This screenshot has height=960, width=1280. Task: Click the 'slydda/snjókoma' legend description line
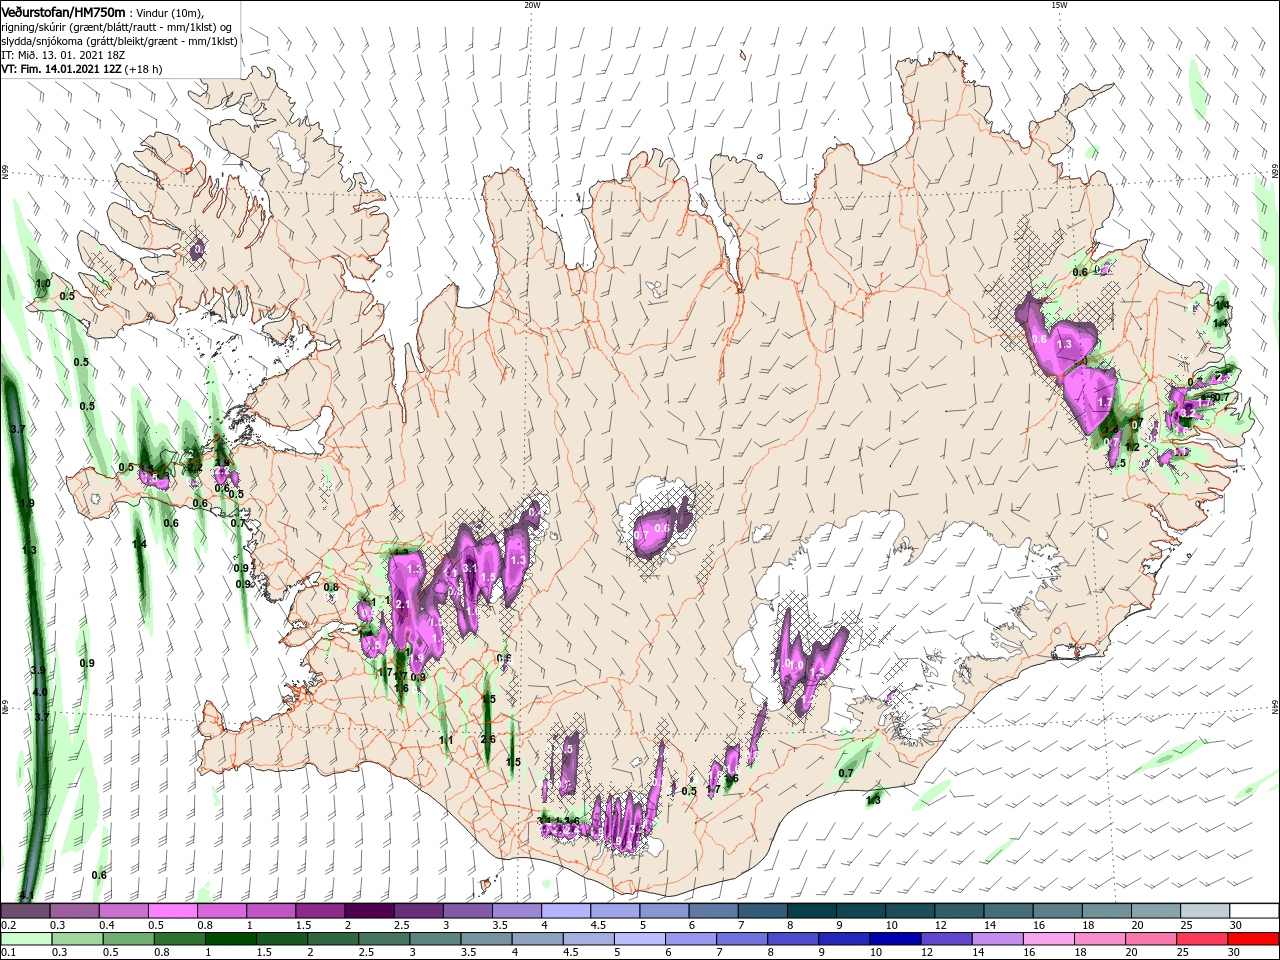(x=120, y=41)
